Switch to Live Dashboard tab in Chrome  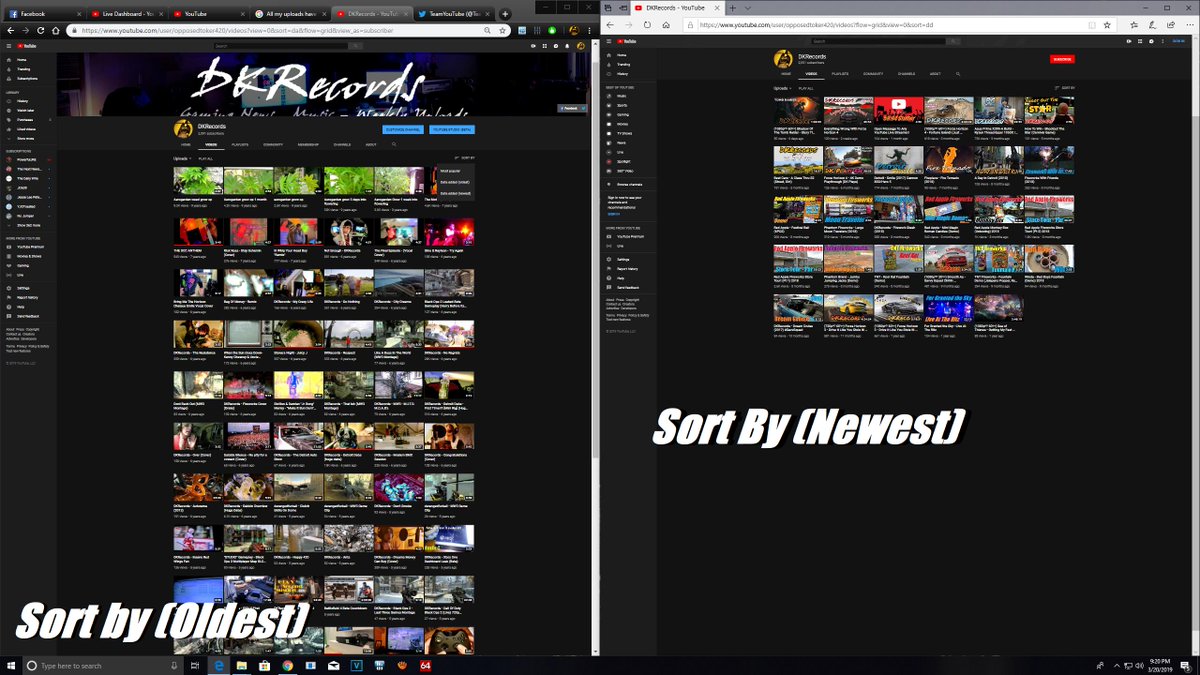coord(125,14)
